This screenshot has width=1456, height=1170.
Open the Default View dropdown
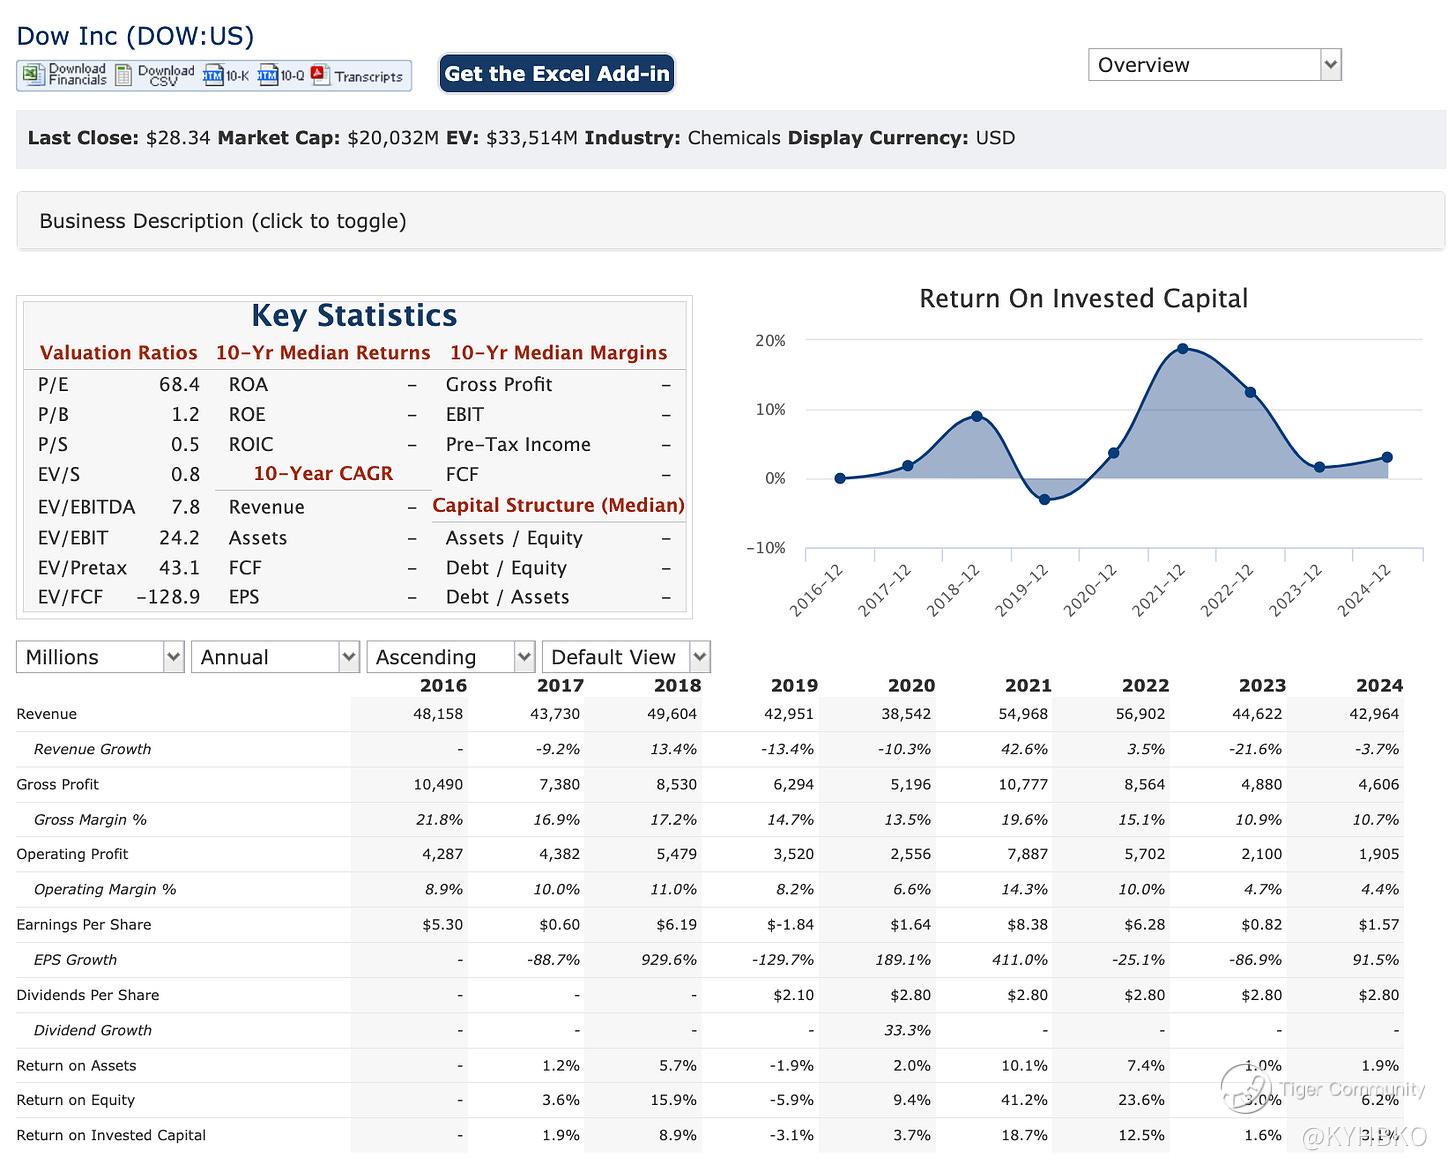coord(625,657)
